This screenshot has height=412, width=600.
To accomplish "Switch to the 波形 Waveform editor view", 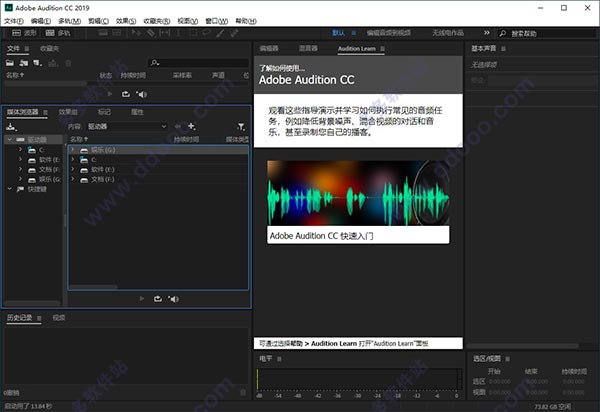I will pos(24,33).
